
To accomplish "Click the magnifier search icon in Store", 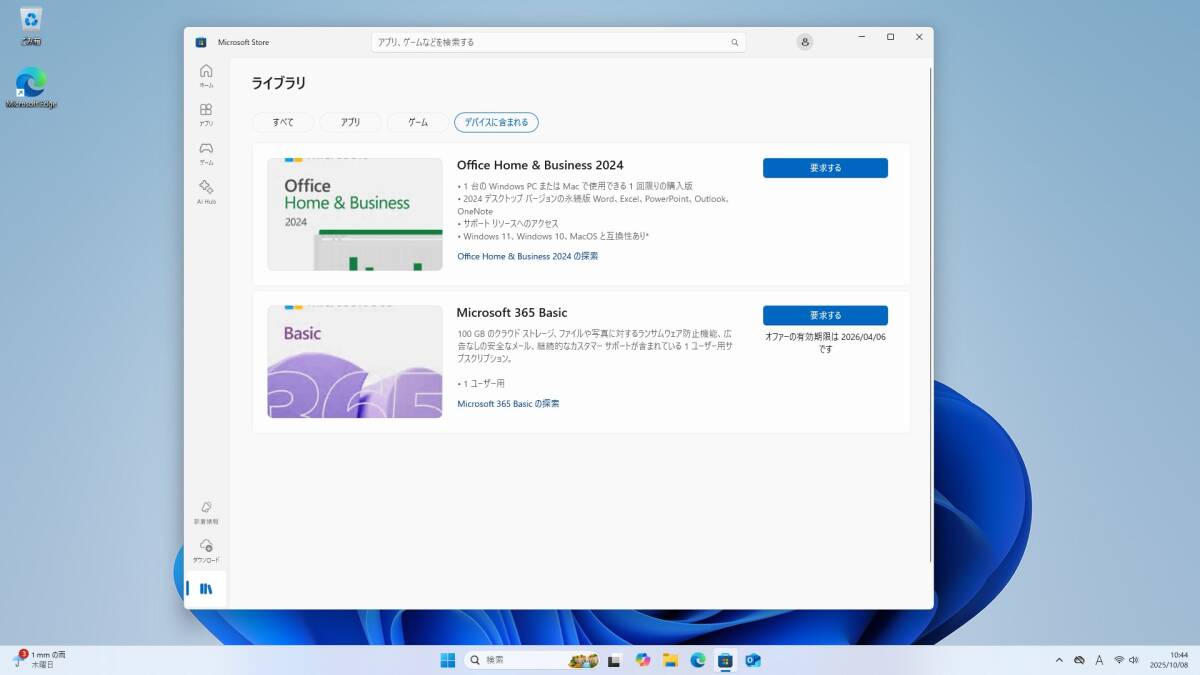I will pyautogui.click(x=735, y=43).
